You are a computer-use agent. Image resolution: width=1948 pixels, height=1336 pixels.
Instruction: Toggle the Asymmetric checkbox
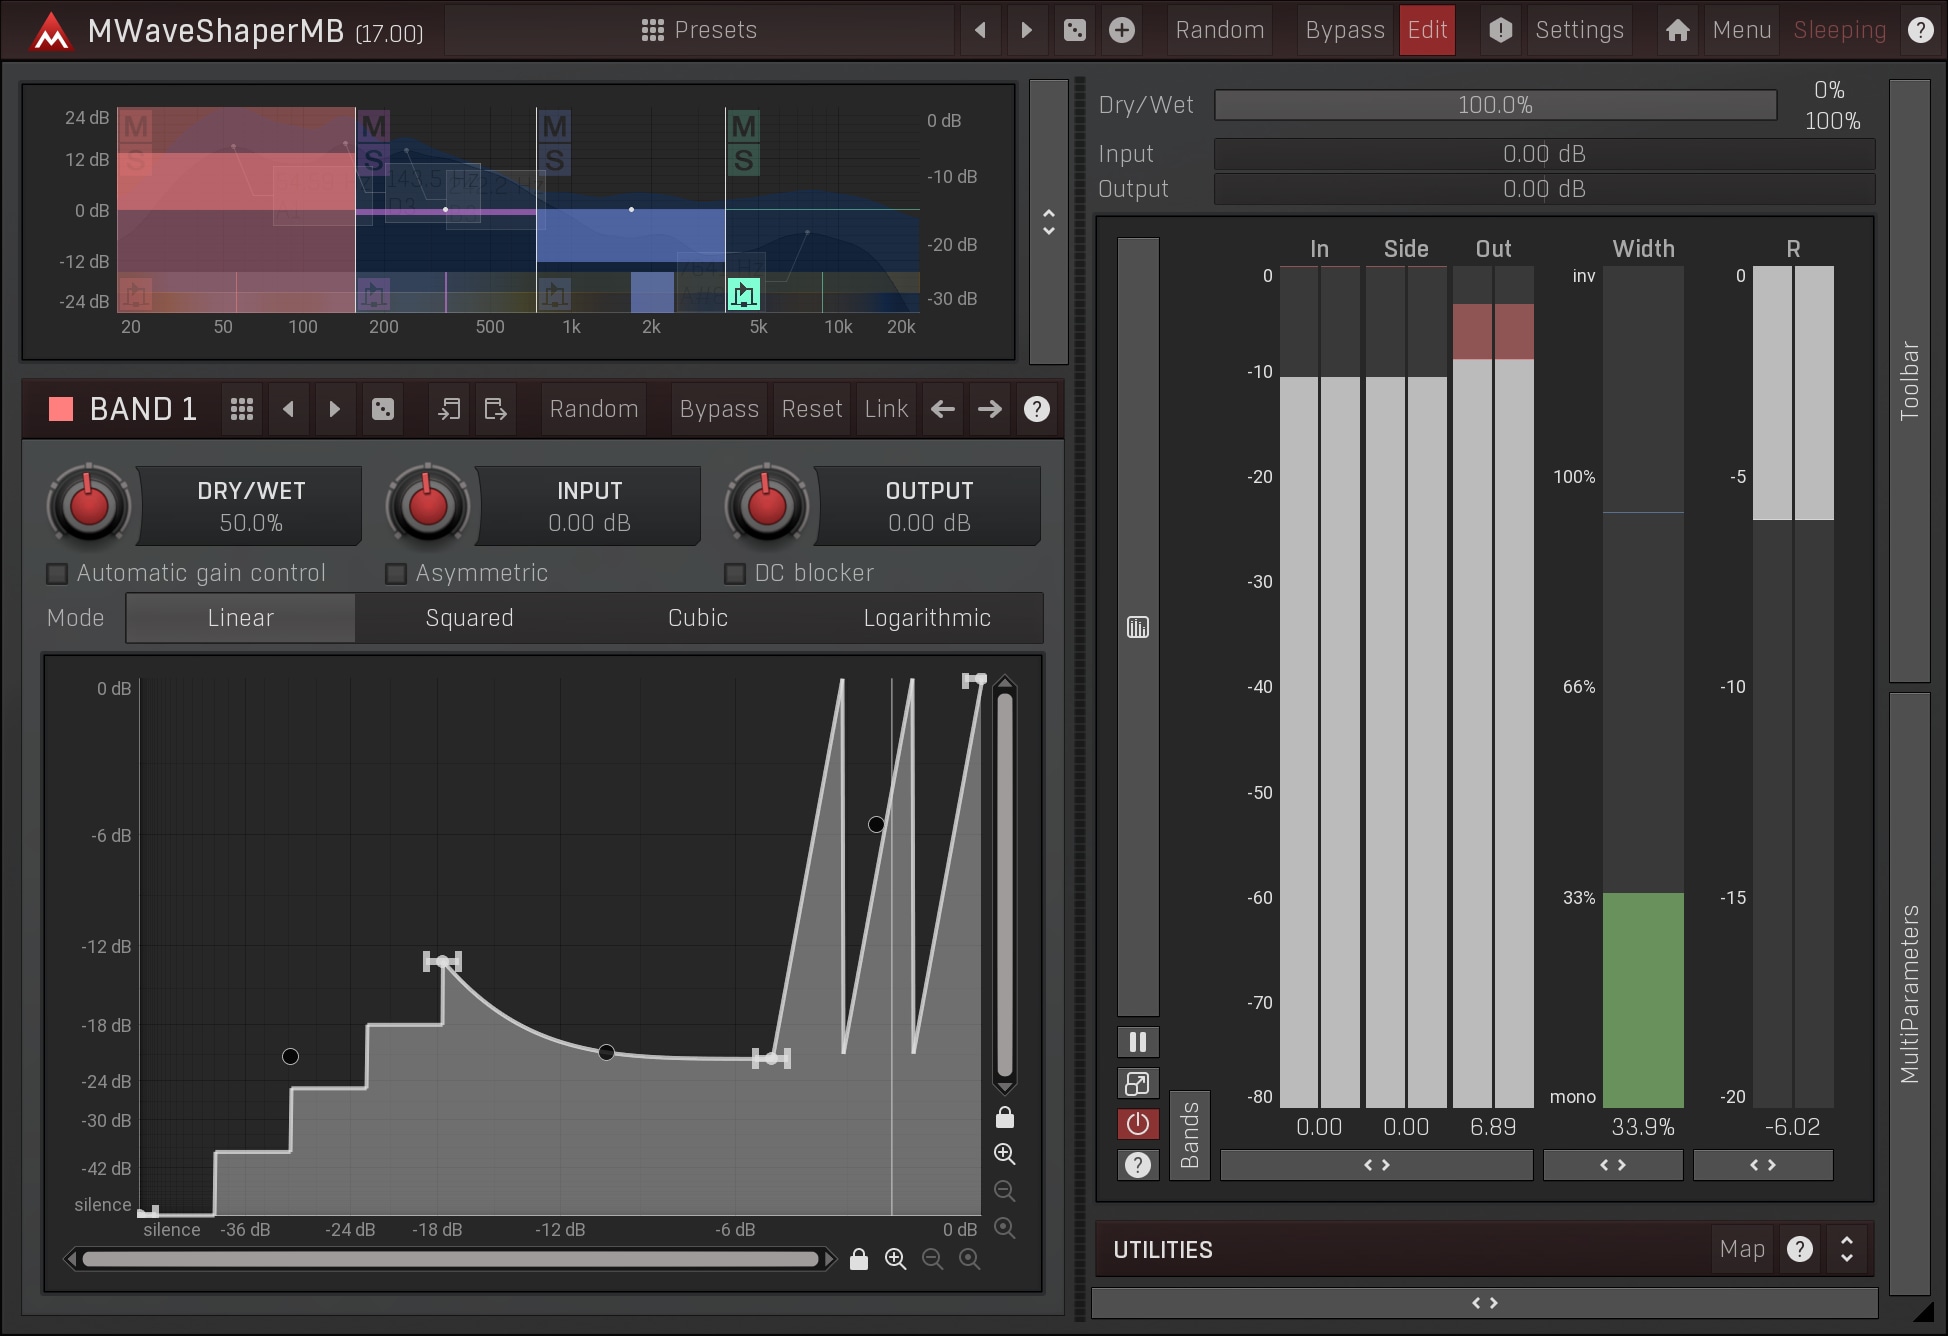396,573
